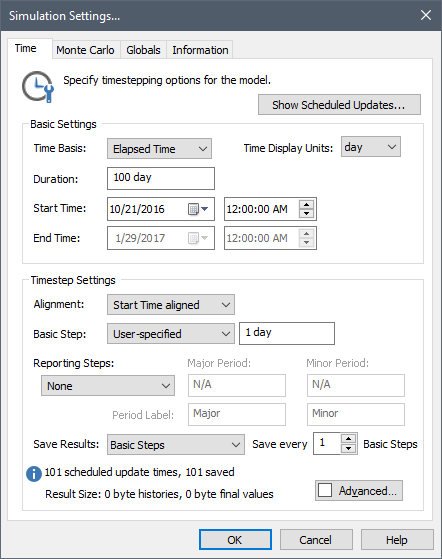Click the Start Time calendar picker icon
Image resolution: width=442 pixels, height=559 pixels.
[197, 209]
